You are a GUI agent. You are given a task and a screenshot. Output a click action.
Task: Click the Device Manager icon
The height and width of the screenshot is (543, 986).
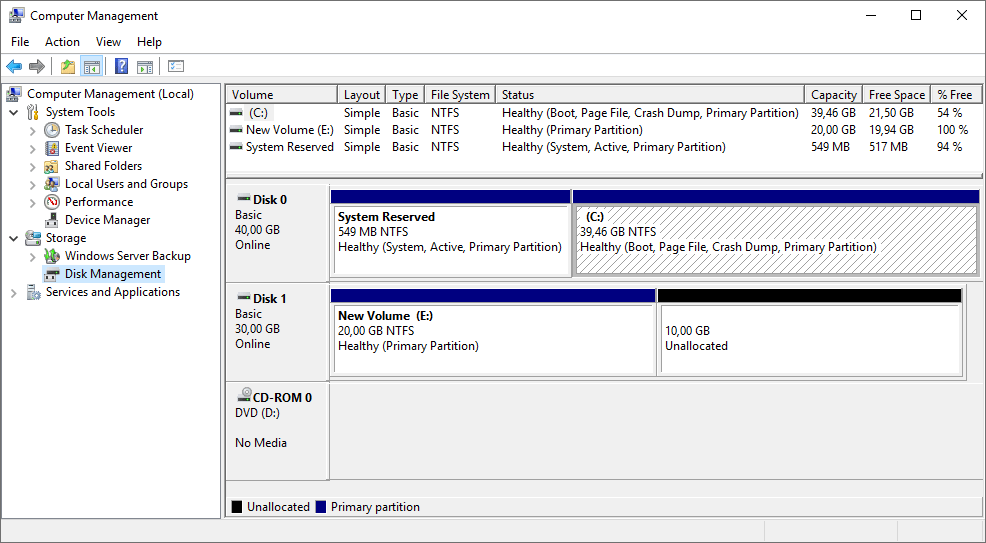(x=52, y=220)
